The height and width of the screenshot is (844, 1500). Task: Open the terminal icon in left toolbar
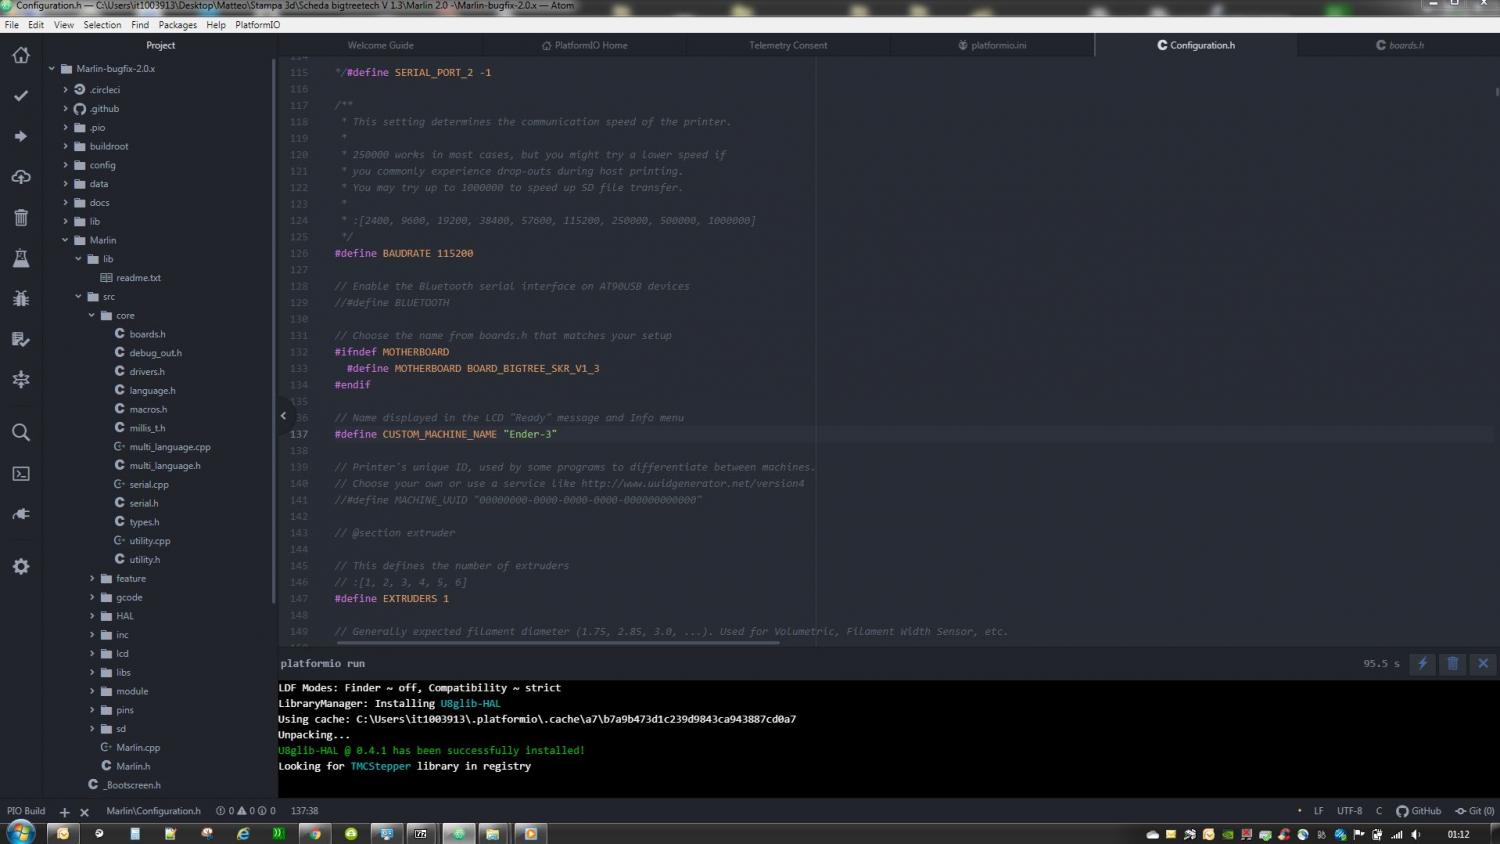pos(20,474)
